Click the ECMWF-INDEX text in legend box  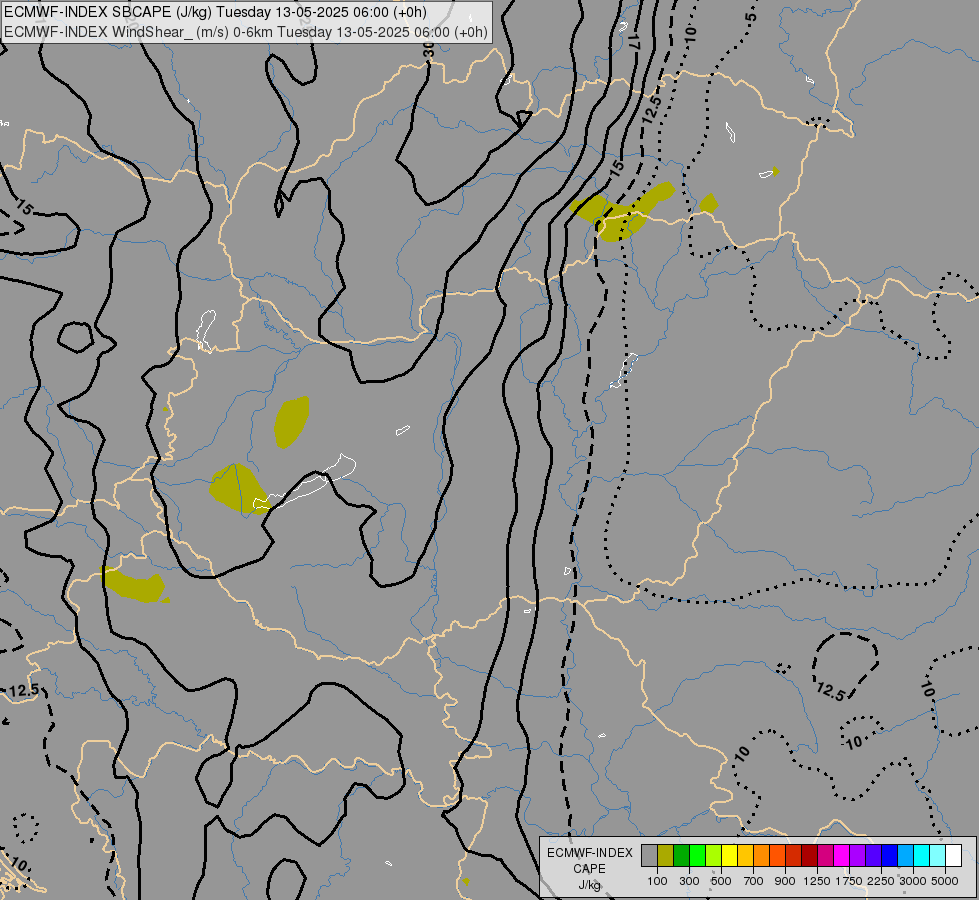coord(590,853)
